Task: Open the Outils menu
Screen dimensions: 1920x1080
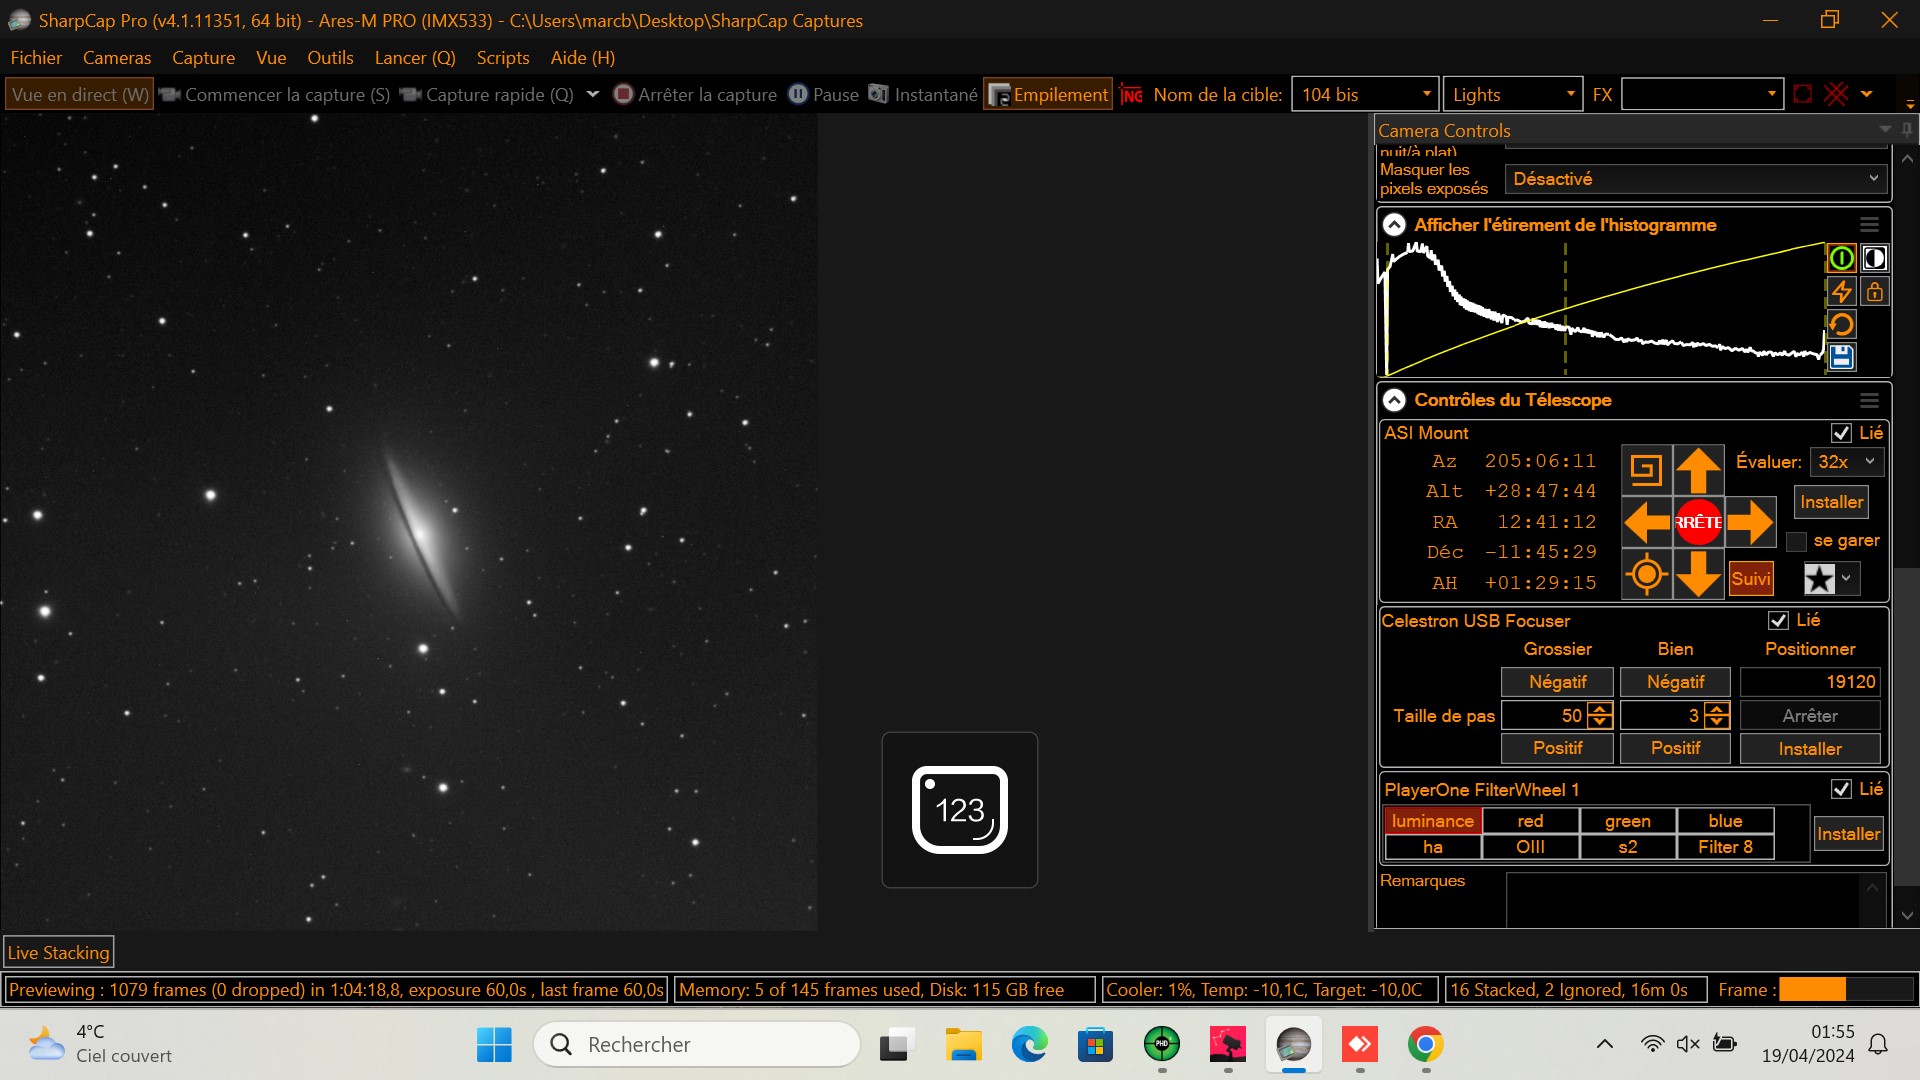Action: [330, 58]
